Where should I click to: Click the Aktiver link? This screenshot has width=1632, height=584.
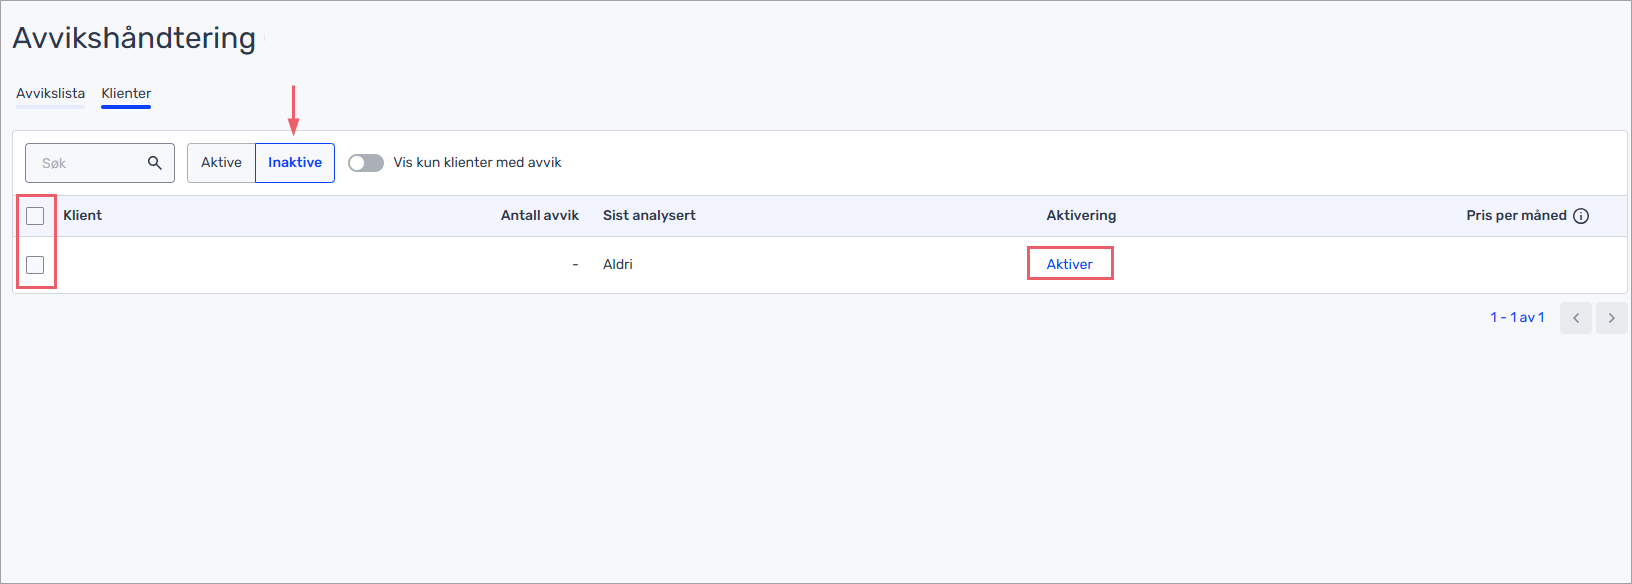(1070, 264)
